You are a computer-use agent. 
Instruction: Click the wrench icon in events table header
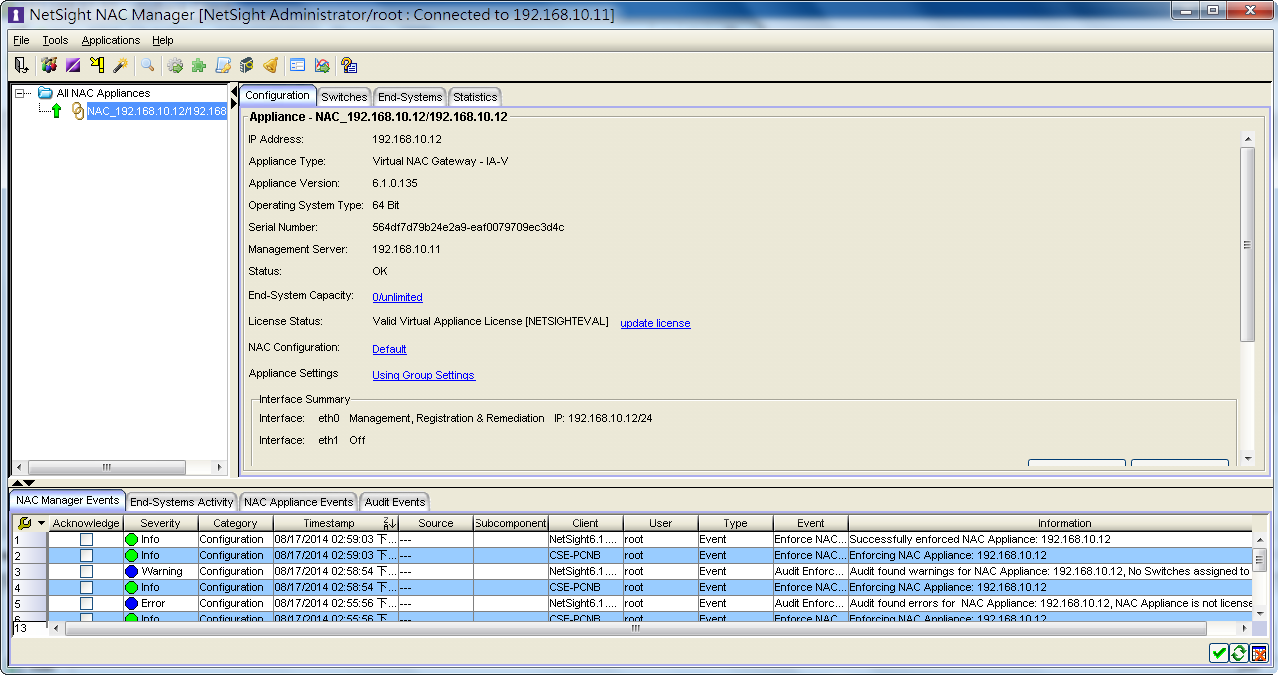[25, 523]
